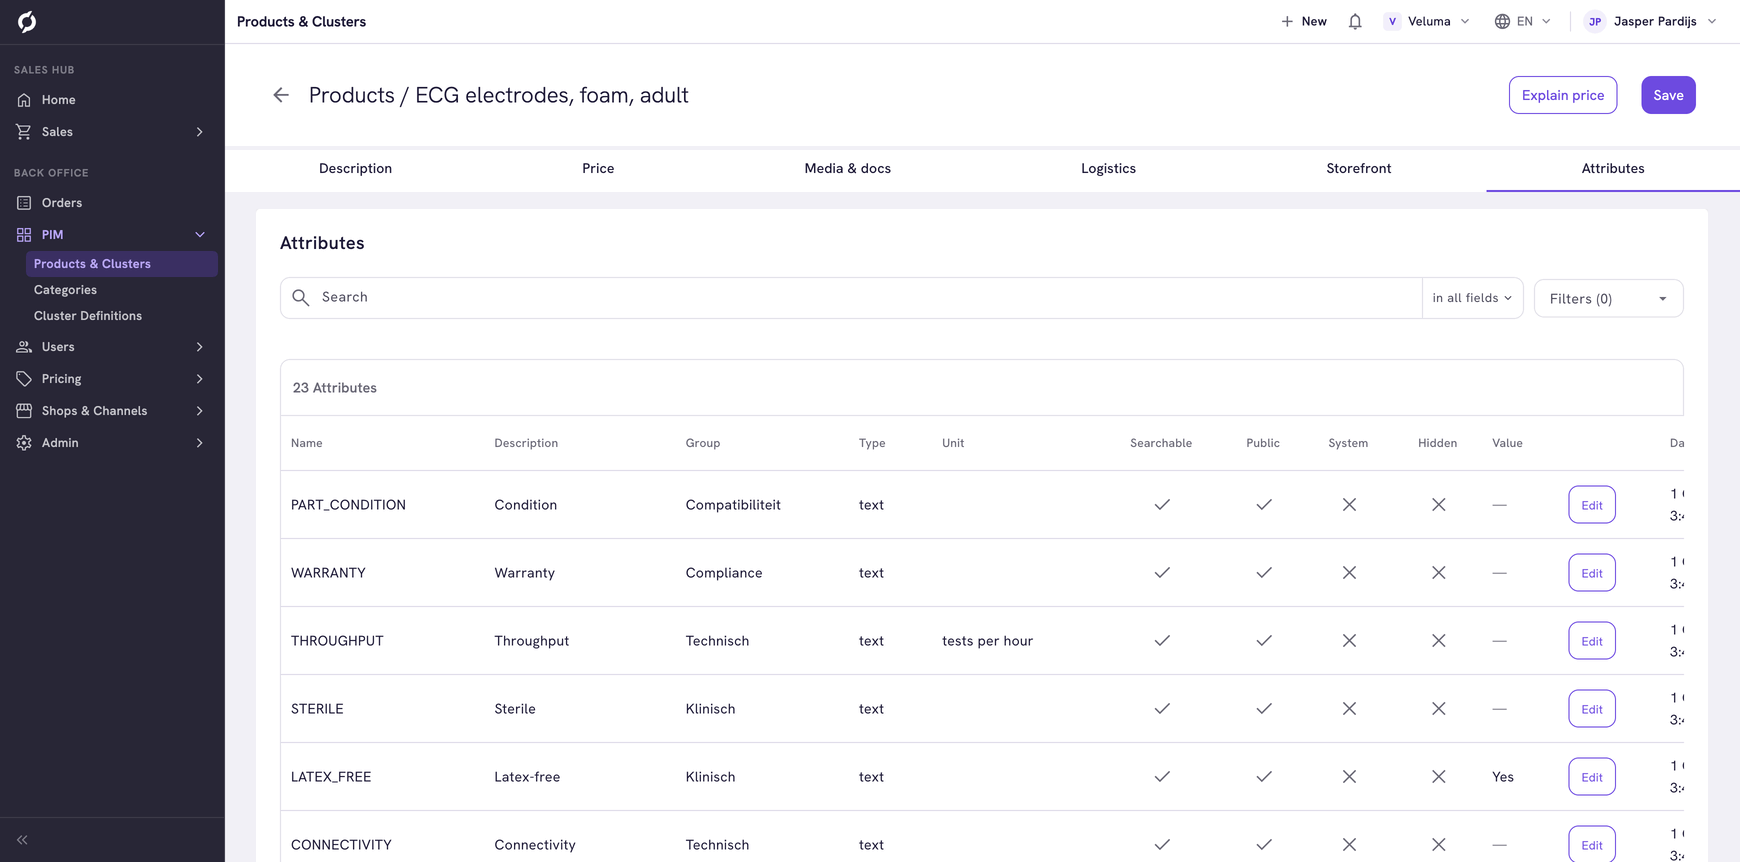Click the Orders list icon
This screenshot has height=862, width=1740.
click(x=24, y=203)
